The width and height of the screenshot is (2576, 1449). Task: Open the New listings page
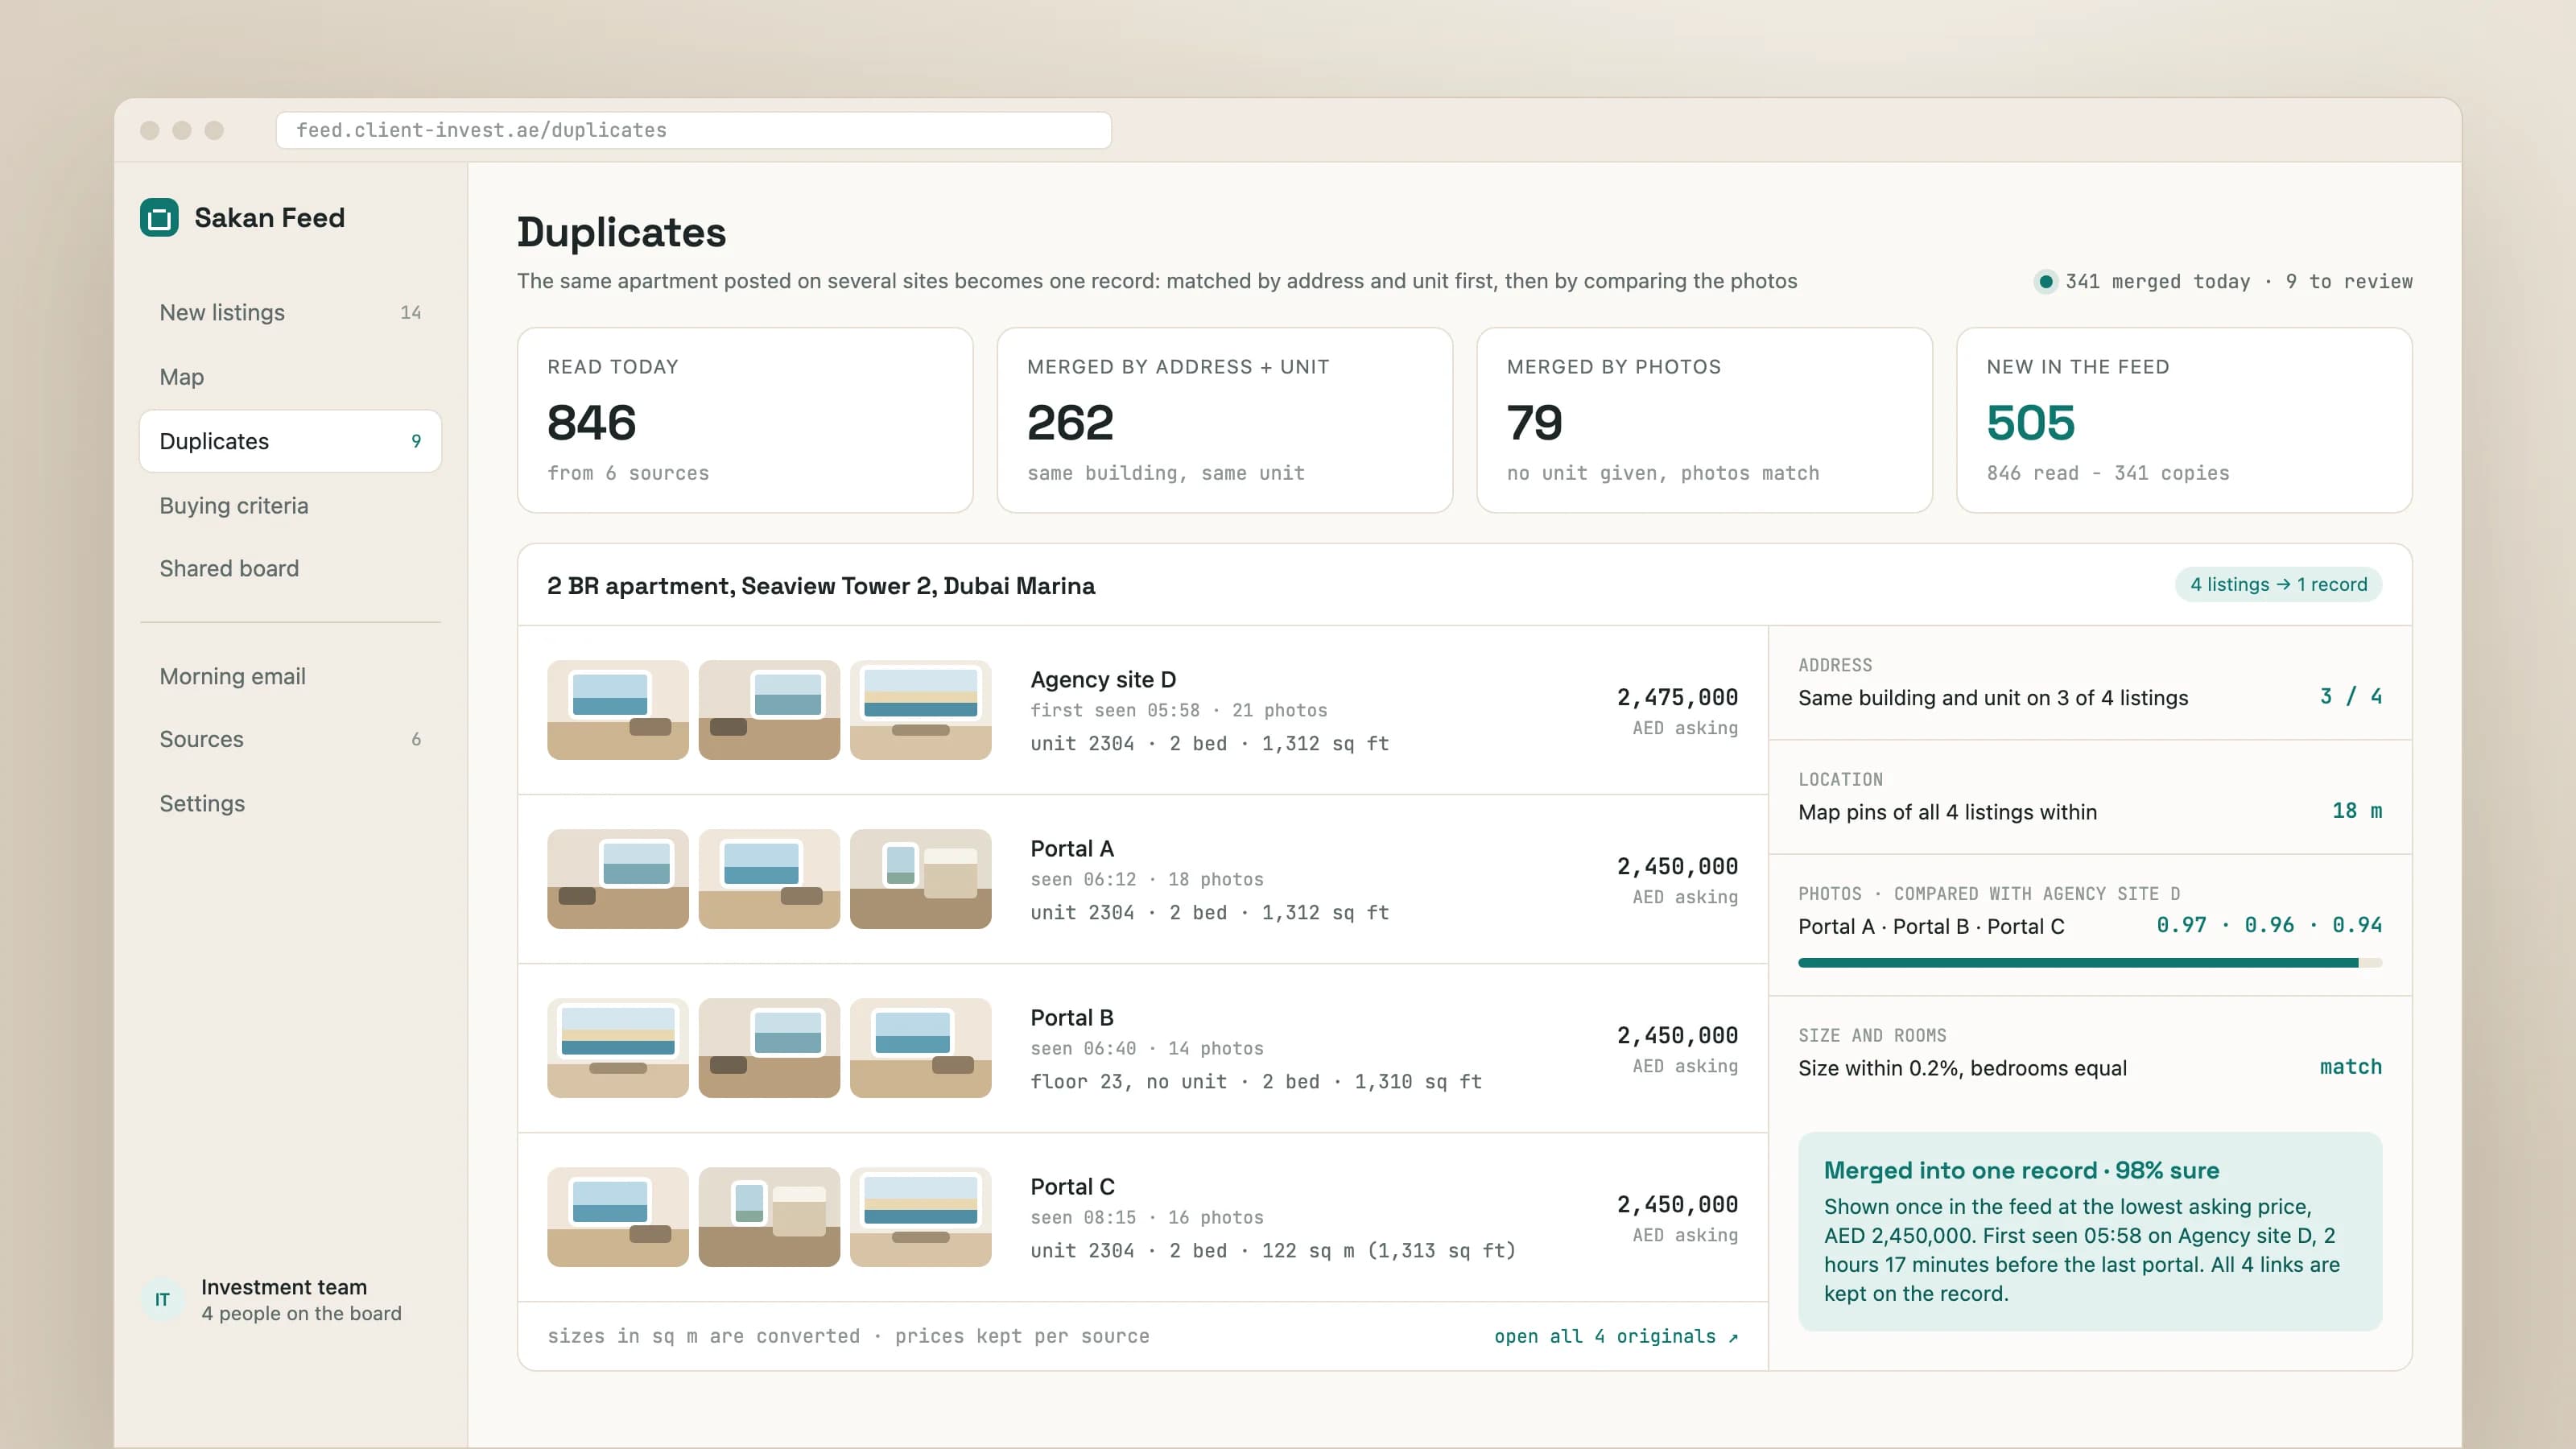(x=290, y=313)
